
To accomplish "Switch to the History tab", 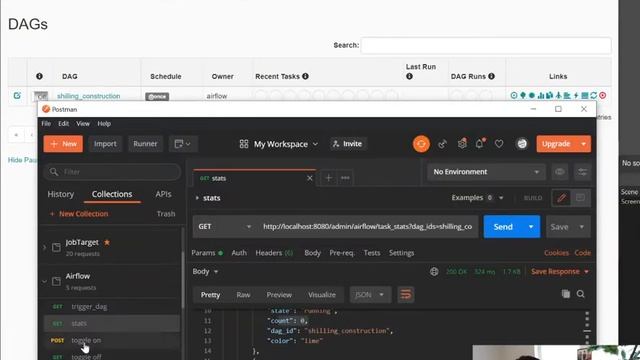I will [x=61, y=194].
